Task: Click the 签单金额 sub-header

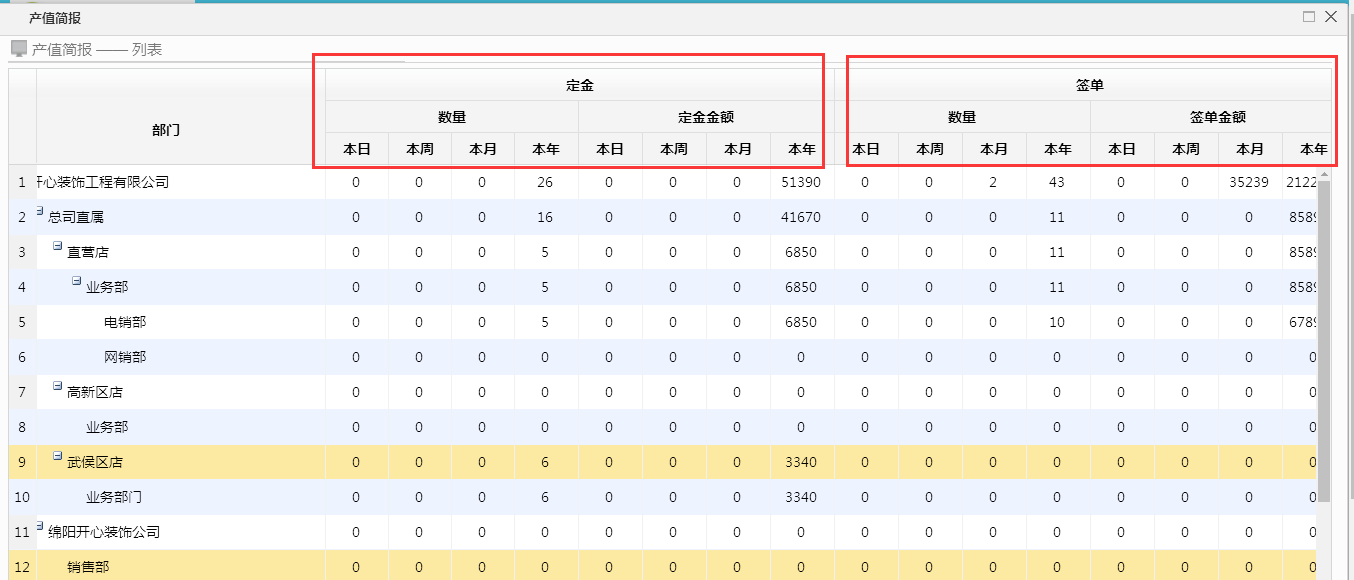Action: 1217,117
